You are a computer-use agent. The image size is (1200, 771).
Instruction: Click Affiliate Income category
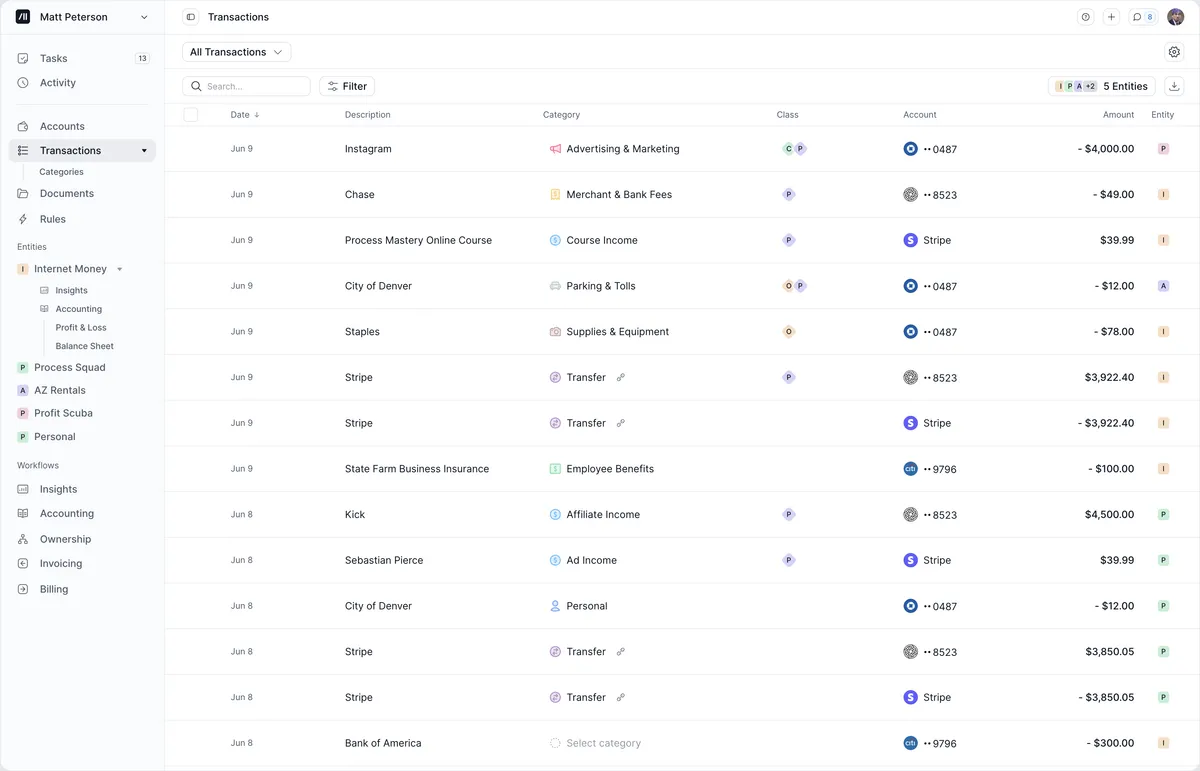(x=594, y=515)
